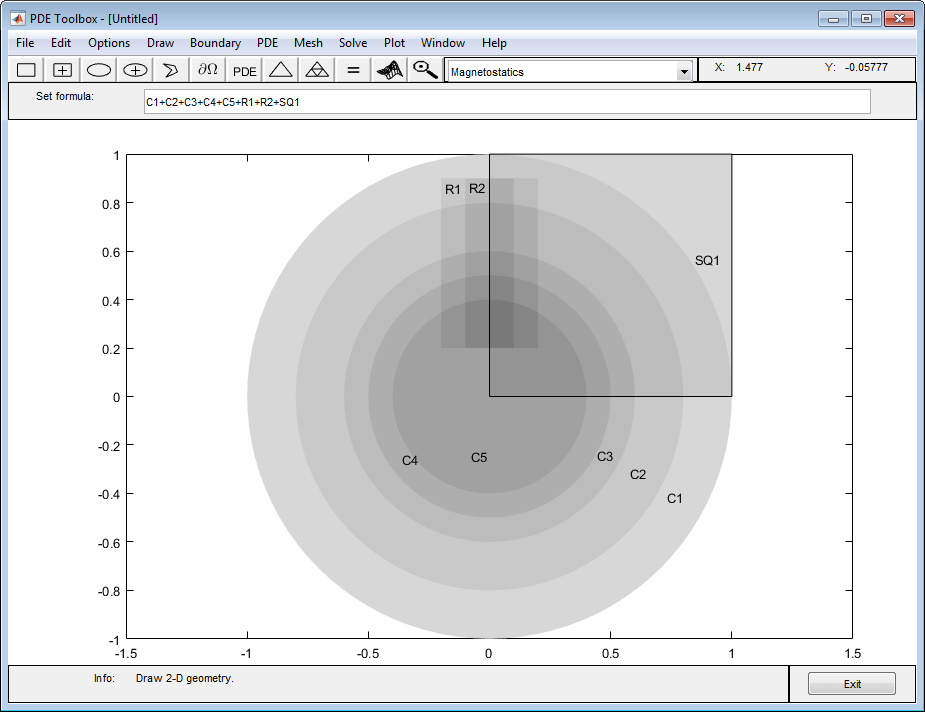
Task: Select the centered ellipse tool
Action: pyautogui.click(x=135, y=70)
